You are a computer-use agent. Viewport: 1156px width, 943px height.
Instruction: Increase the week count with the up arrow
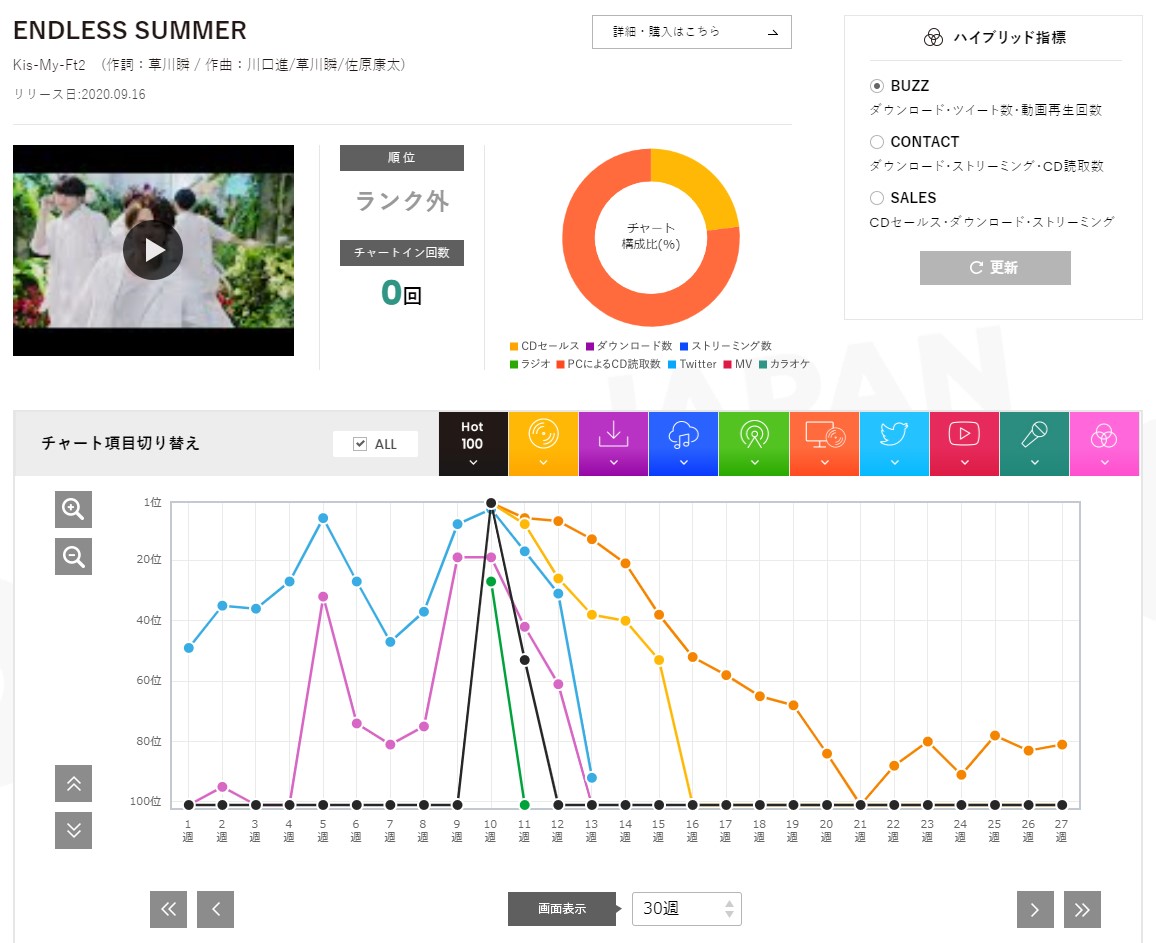click(x=729, y=902)
